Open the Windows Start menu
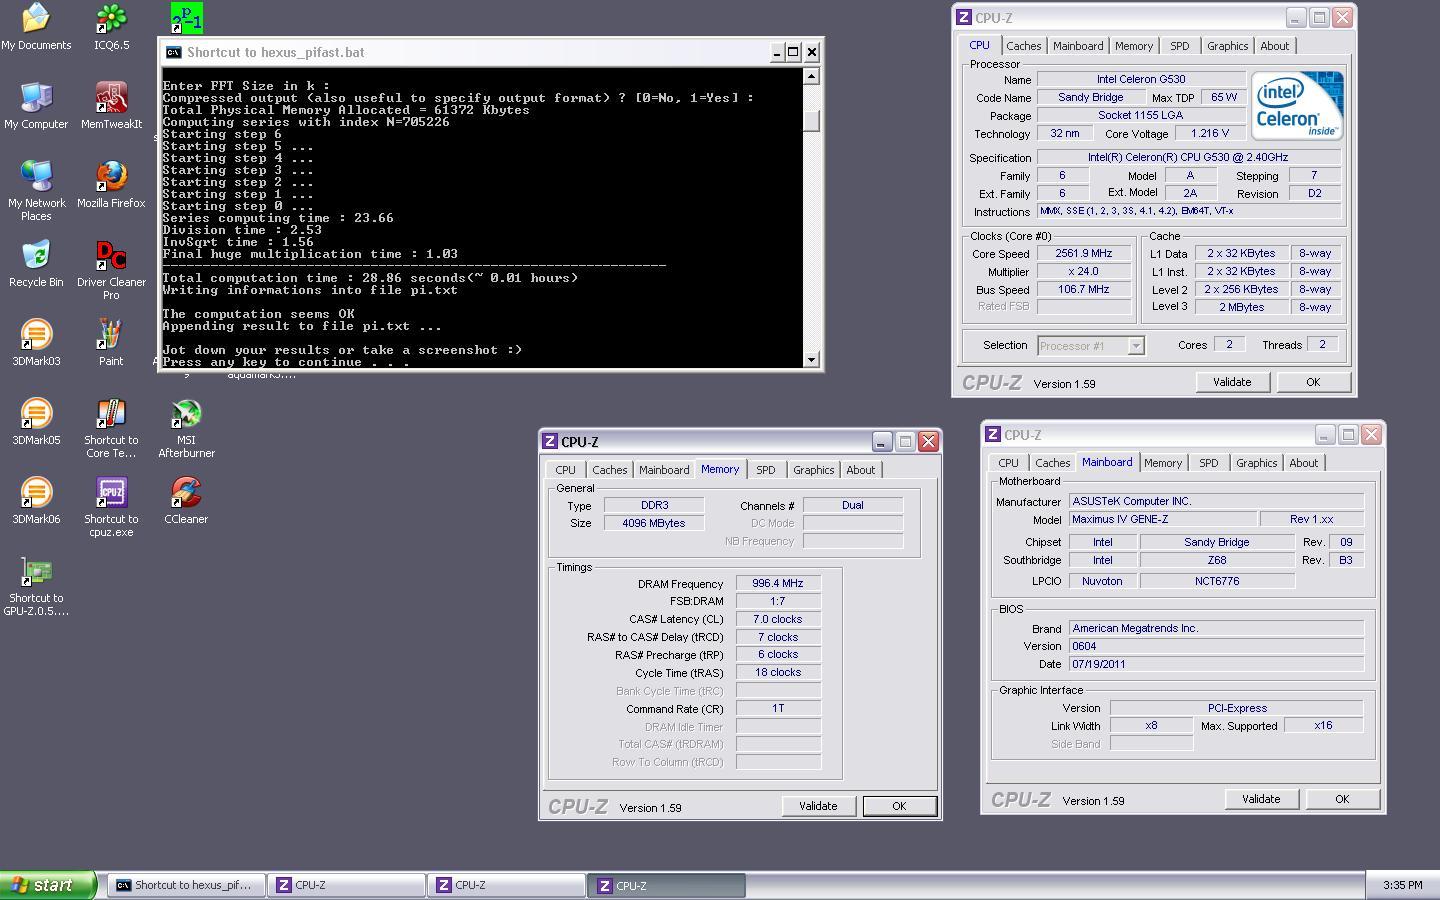 (x=48, y=885)
